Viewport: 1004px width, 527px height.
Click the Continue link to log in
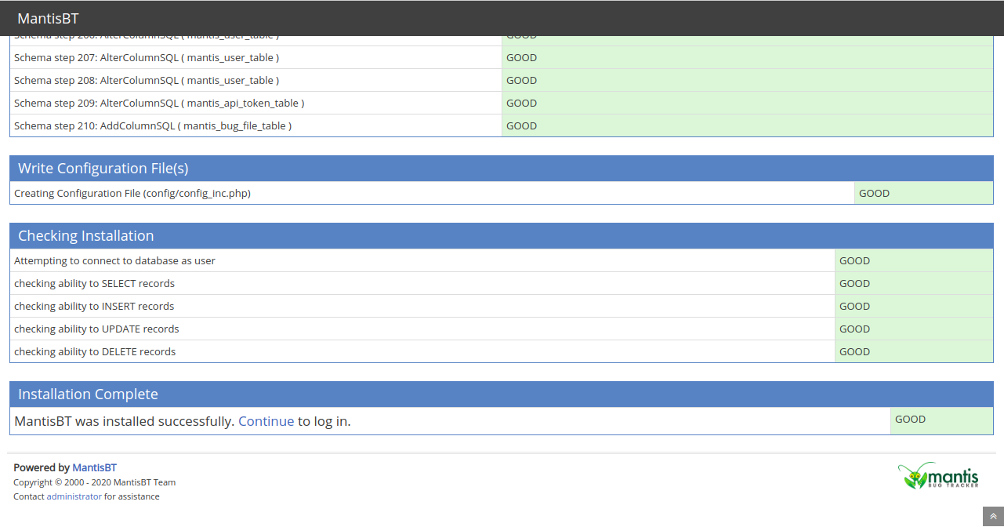266,421
